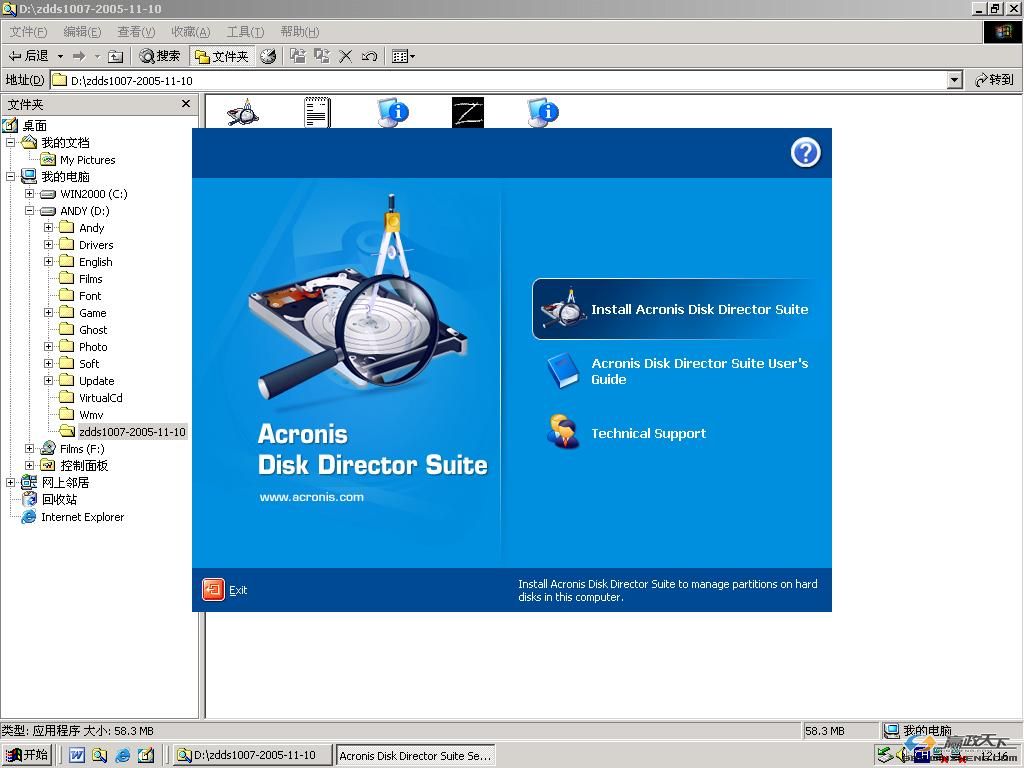Click the 搜索 search toolbar button
The height and width of the screenshot is (768, 1024).
click(159, 56)
